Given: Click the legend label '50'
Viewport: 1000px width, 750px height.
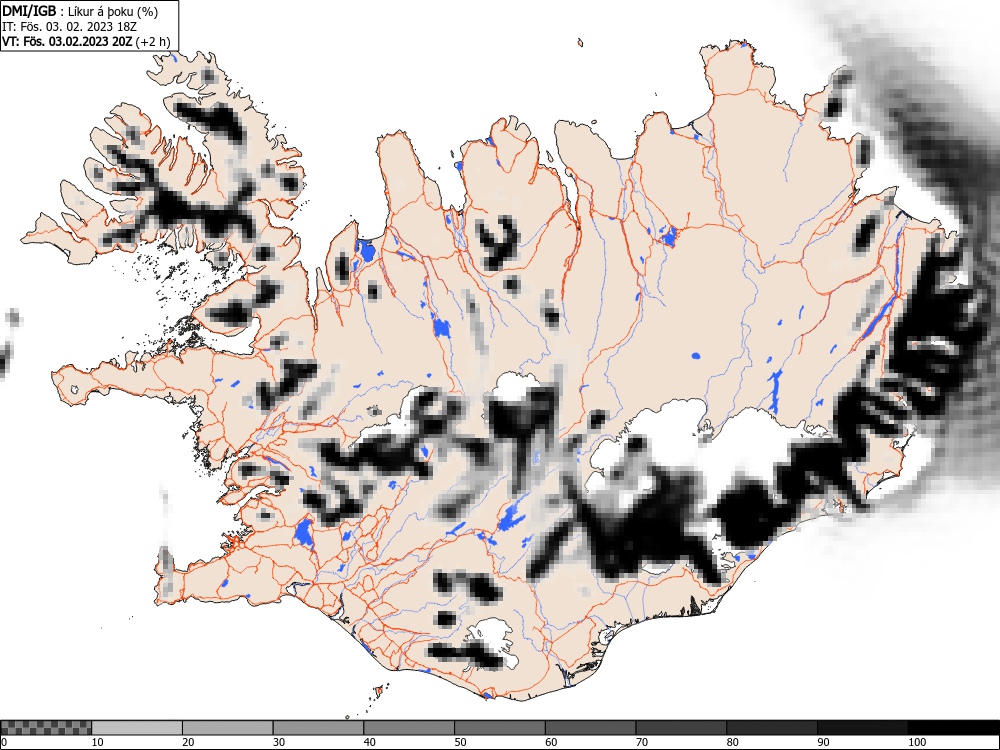Looking at the screenshot, I should [x=460, y=742].
